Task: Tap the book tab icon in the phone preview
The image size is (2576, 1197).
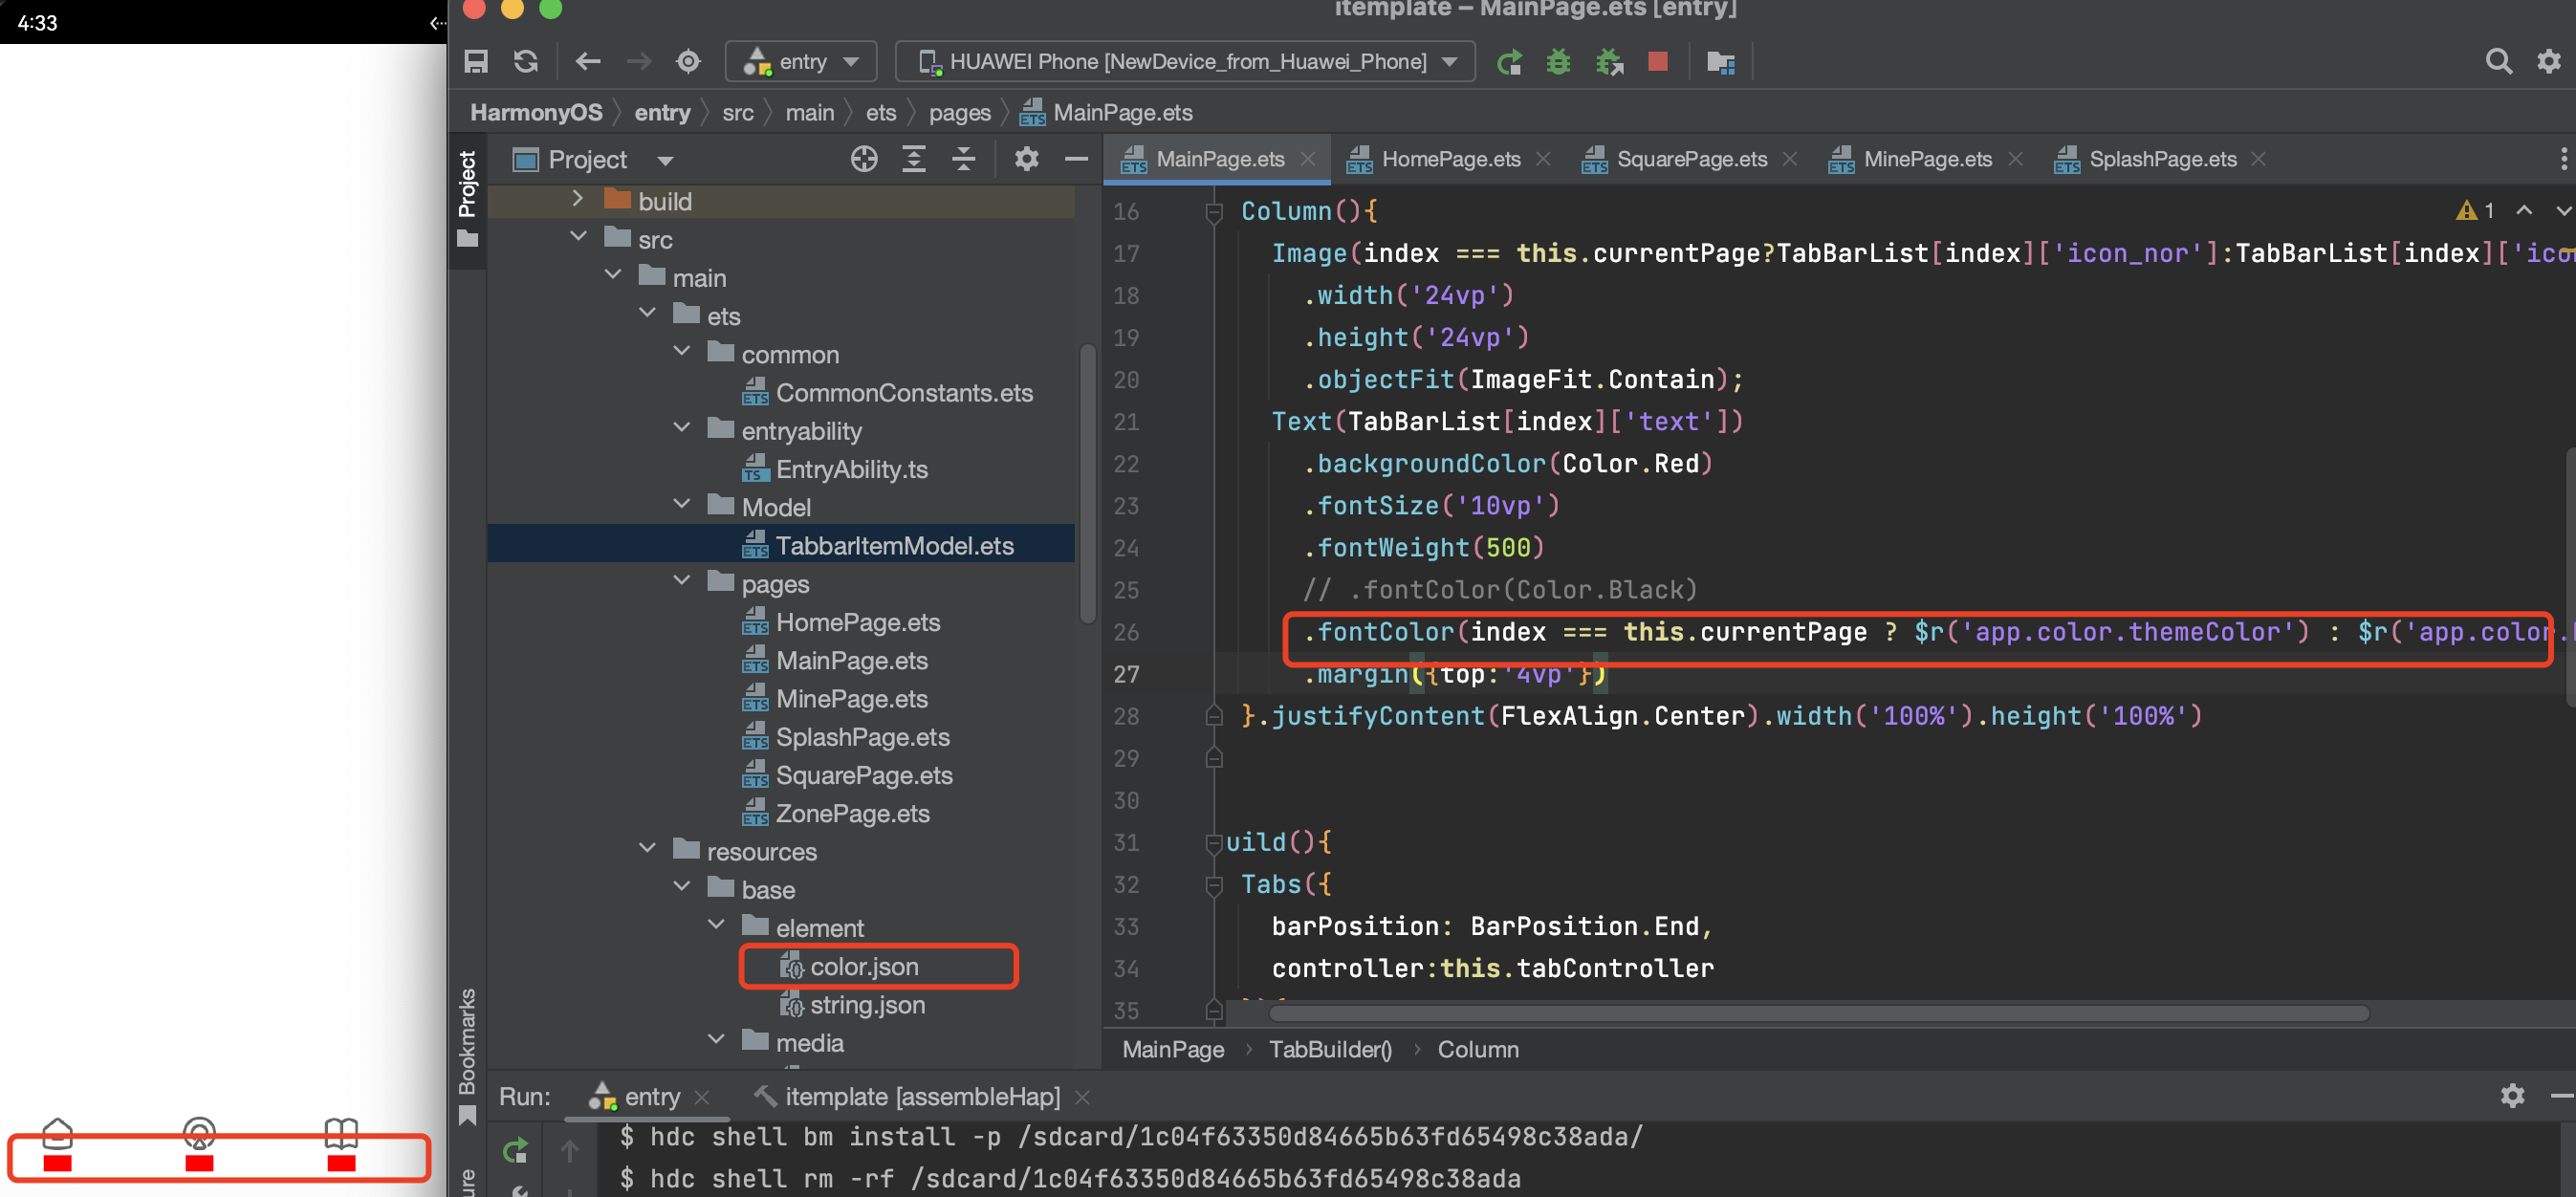Action: click(x=341, y=1133)
